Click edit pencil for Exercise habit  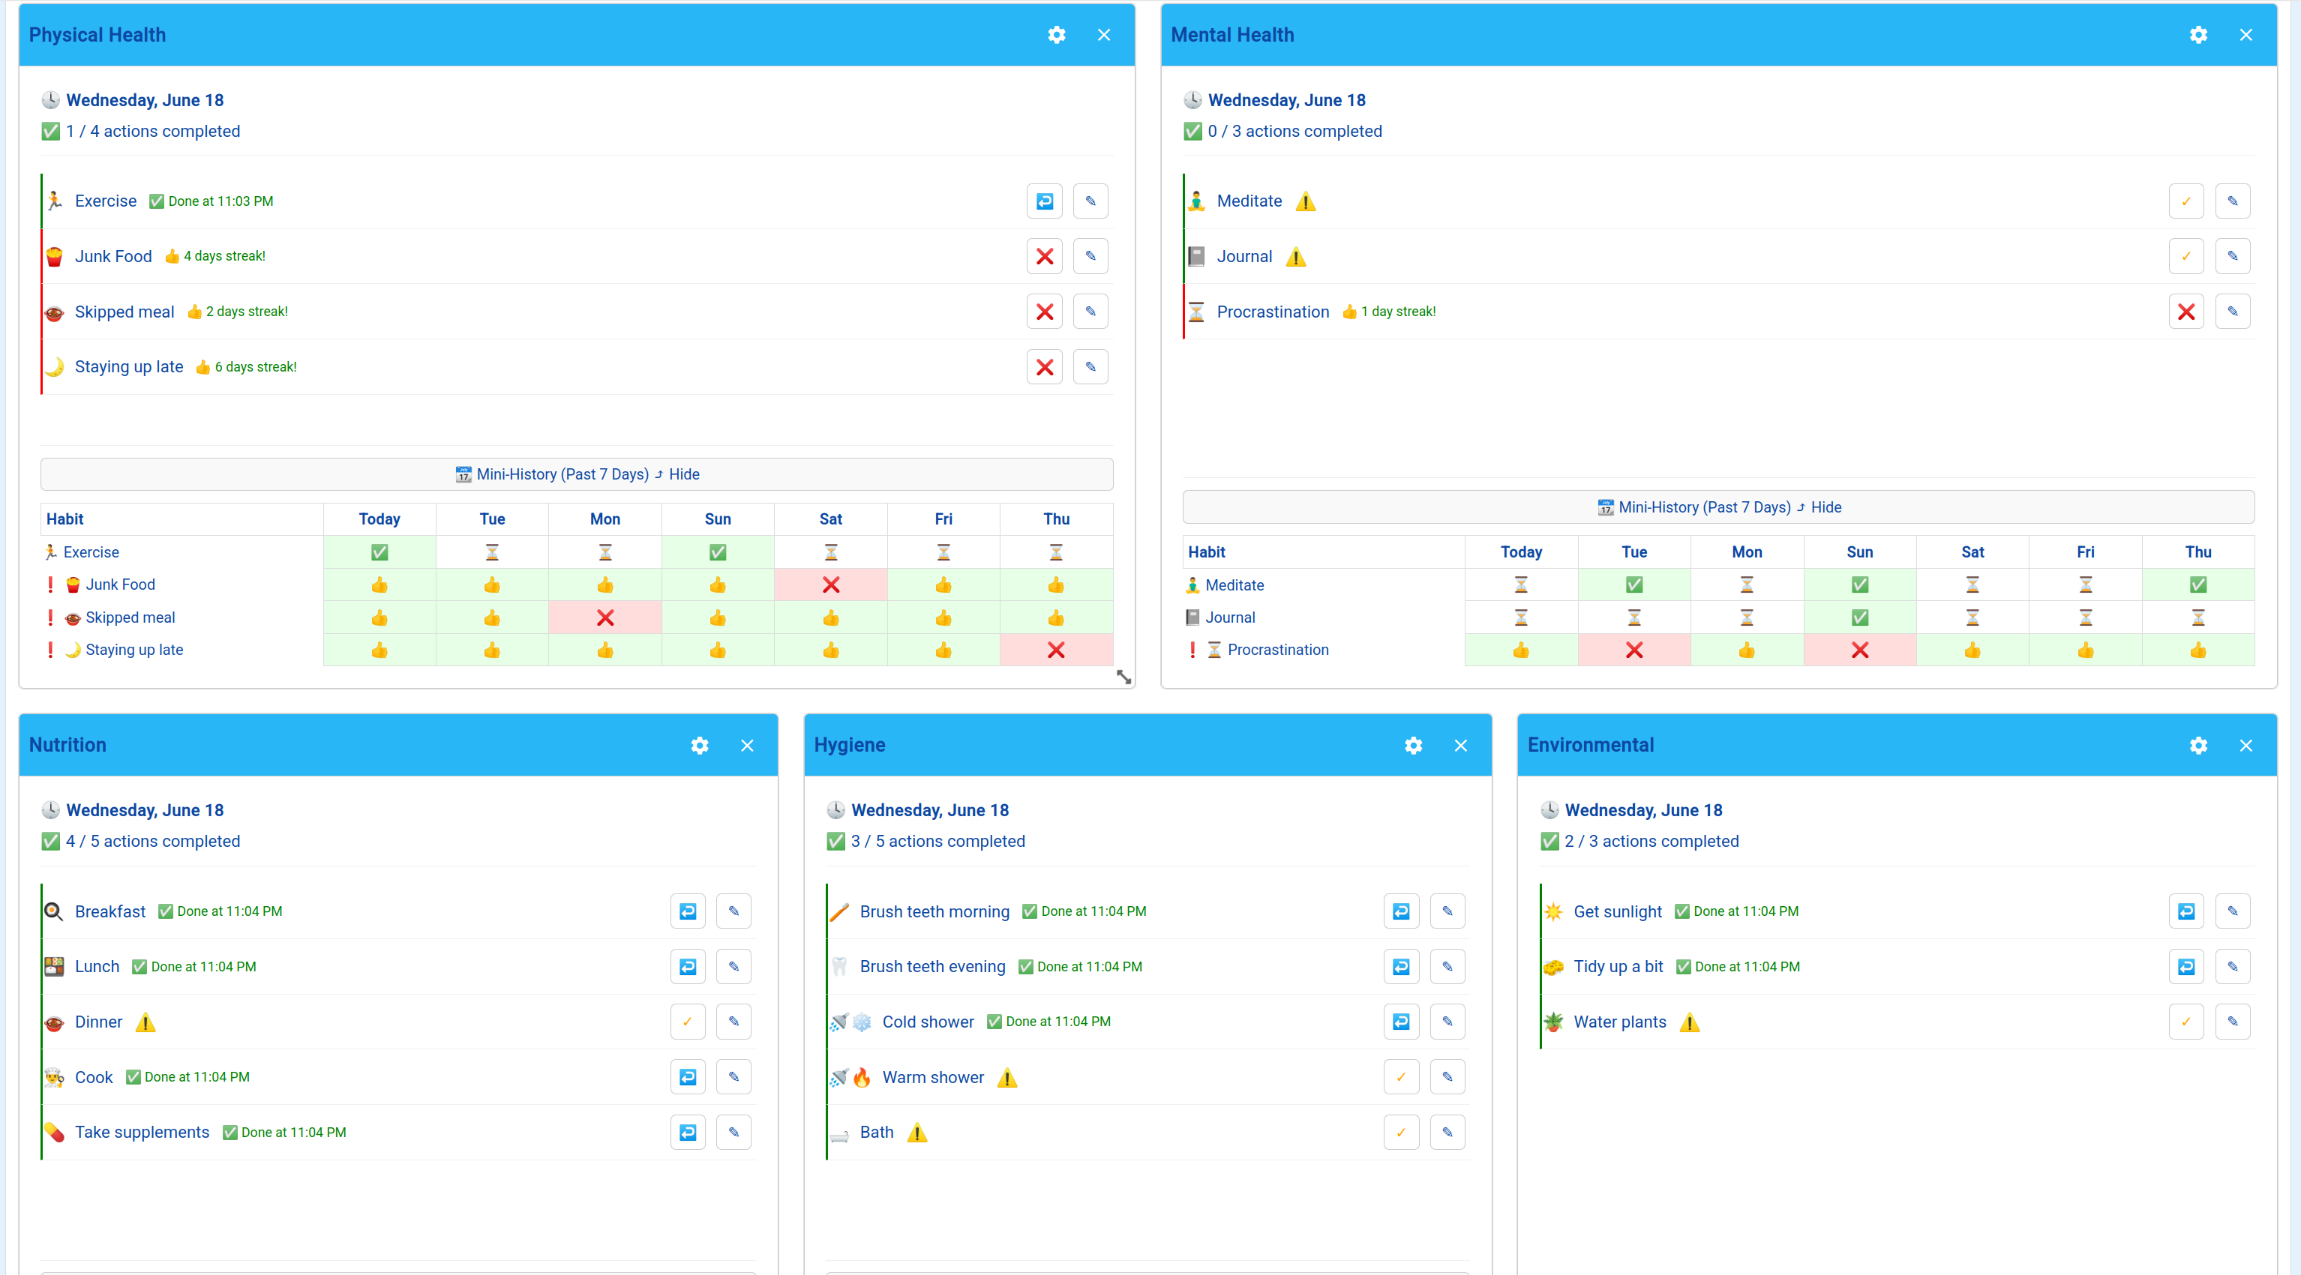(1090, 201)
